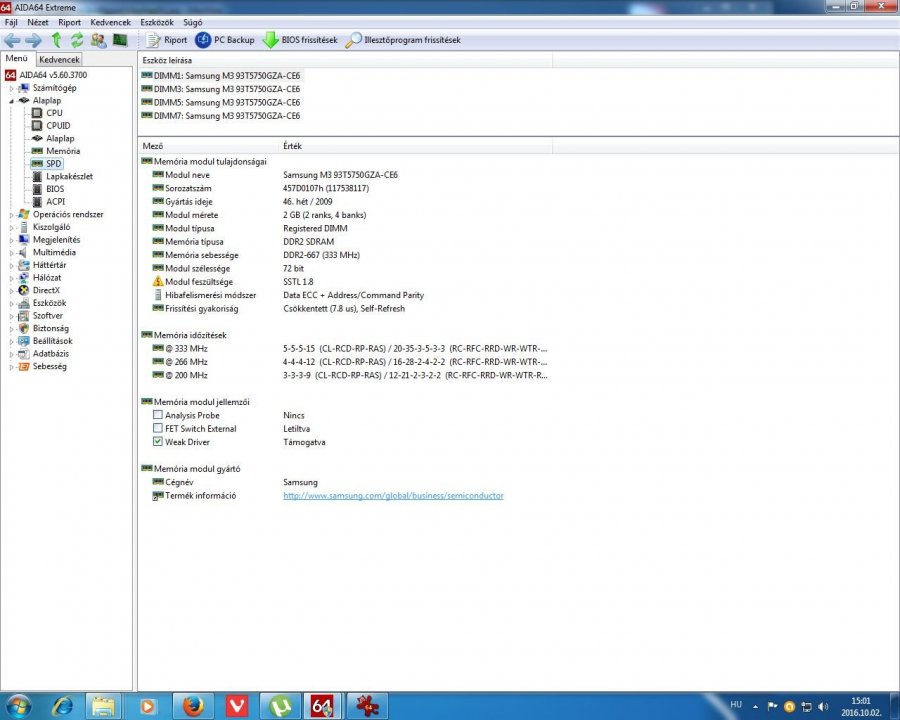The width and height of the screenshot is (900, 720).
Task: Expand the Háttértár tree node
Action: [x=11, y=265]
